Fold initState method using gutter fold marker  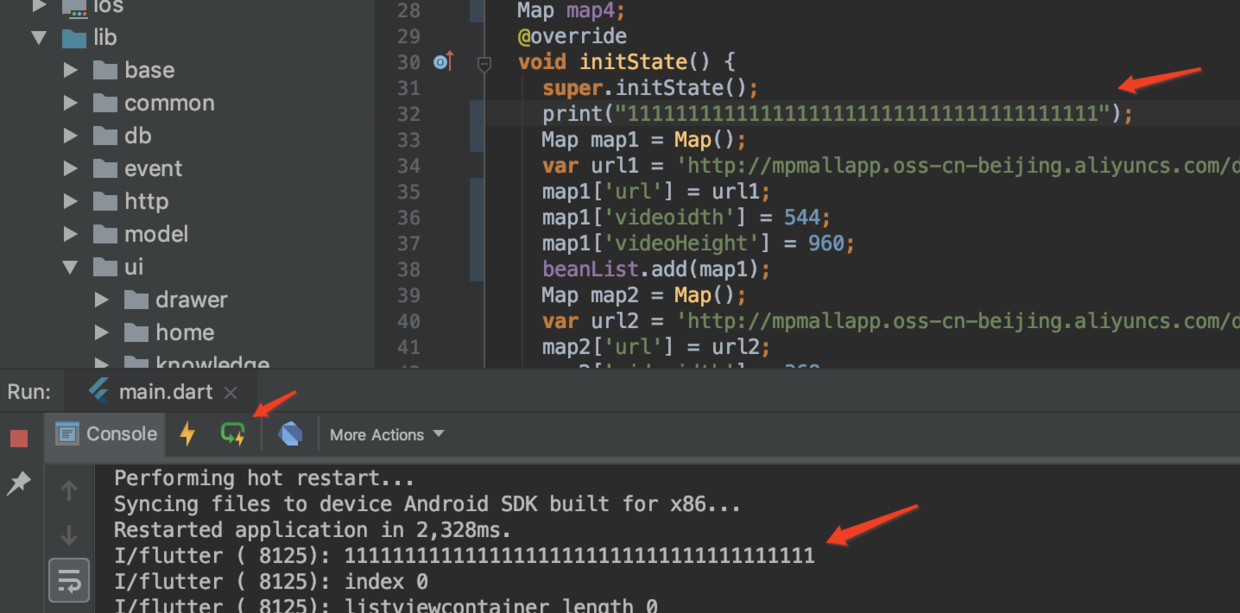[484, 63]
